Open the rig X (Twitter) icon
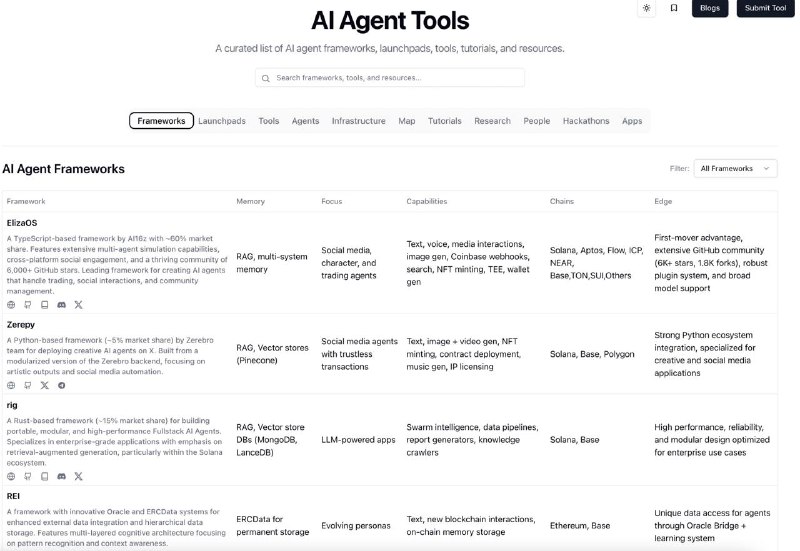Screen dimensions: 800x551 [79, 476]
